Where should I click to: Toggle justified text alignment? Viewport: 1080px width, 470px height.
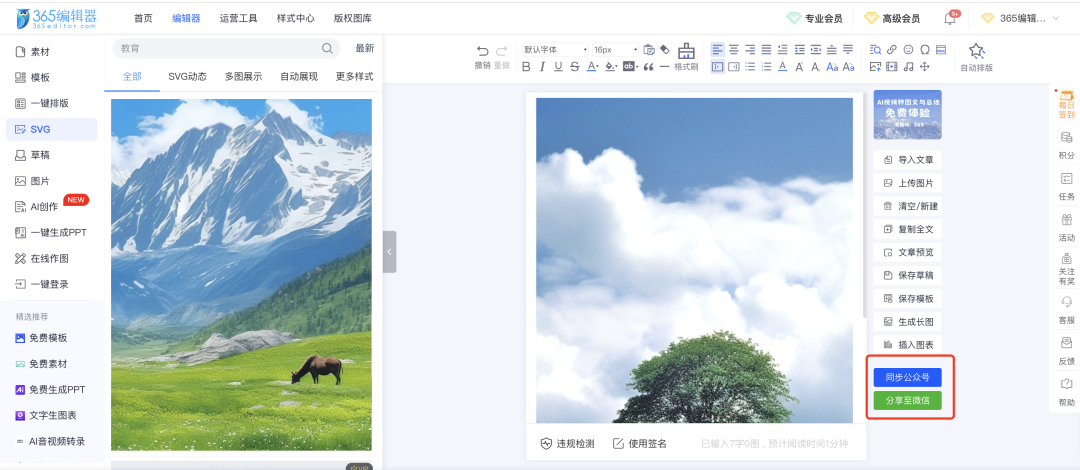tap(767, 50)
